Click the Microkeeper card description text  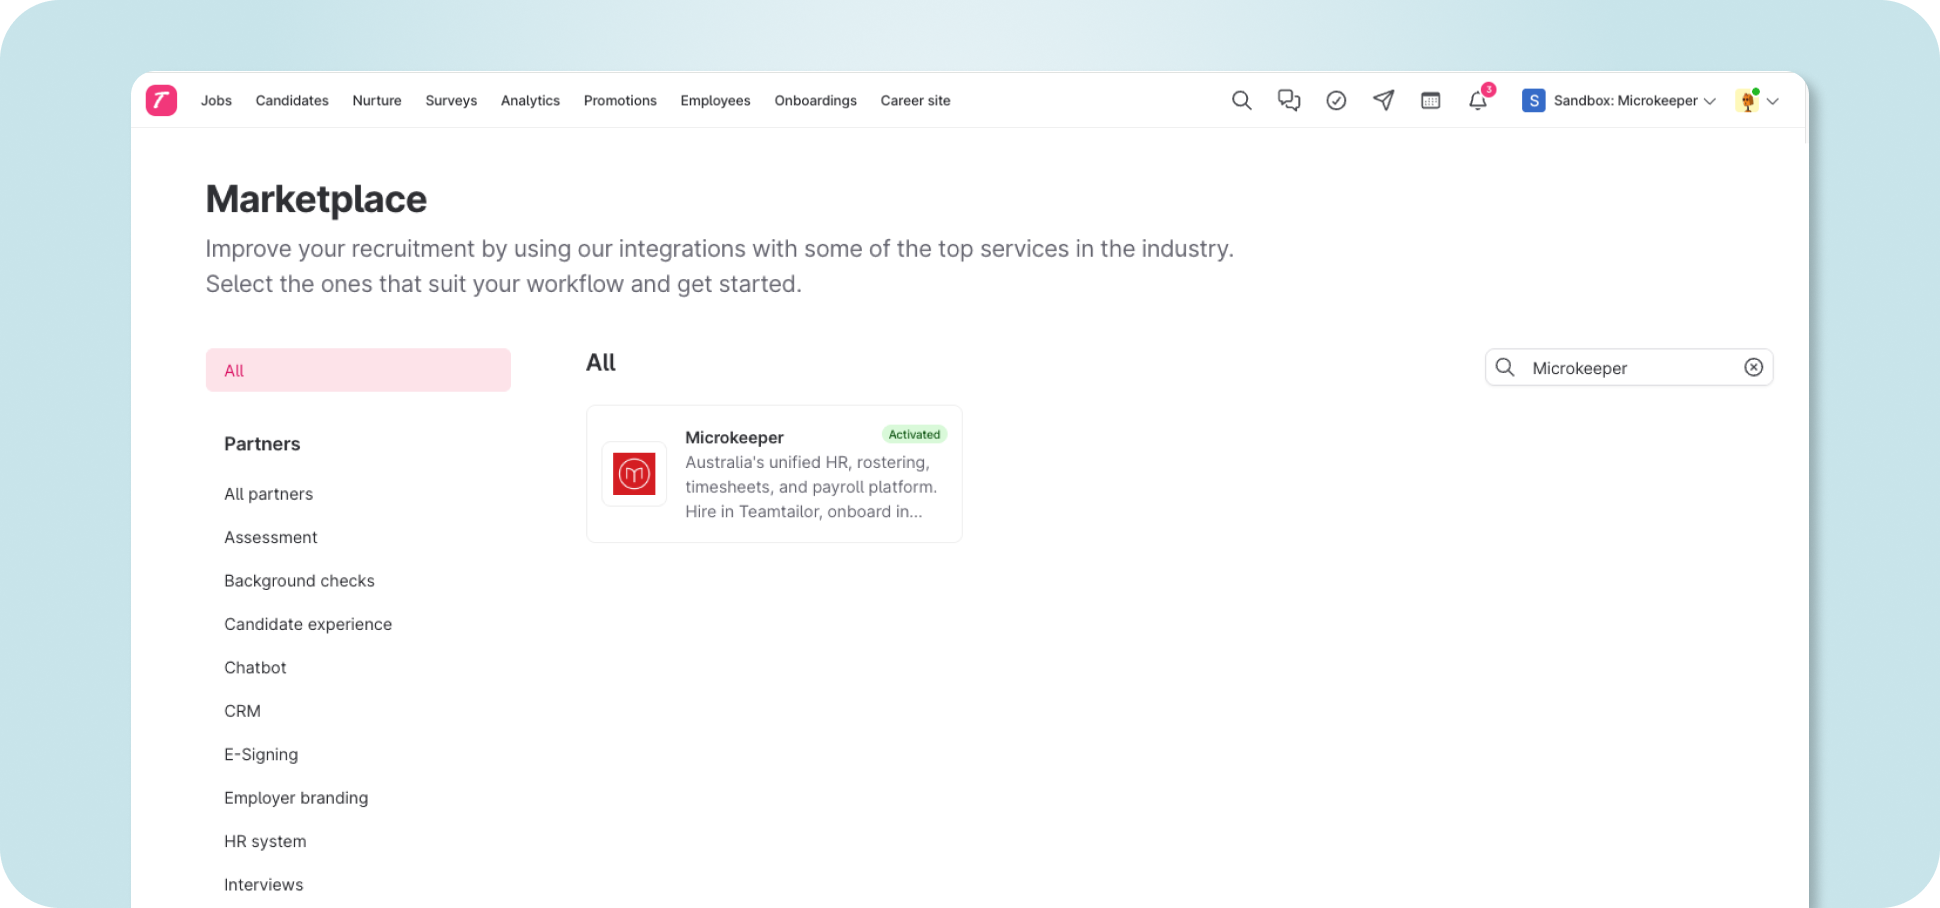[x=811, y=487]
